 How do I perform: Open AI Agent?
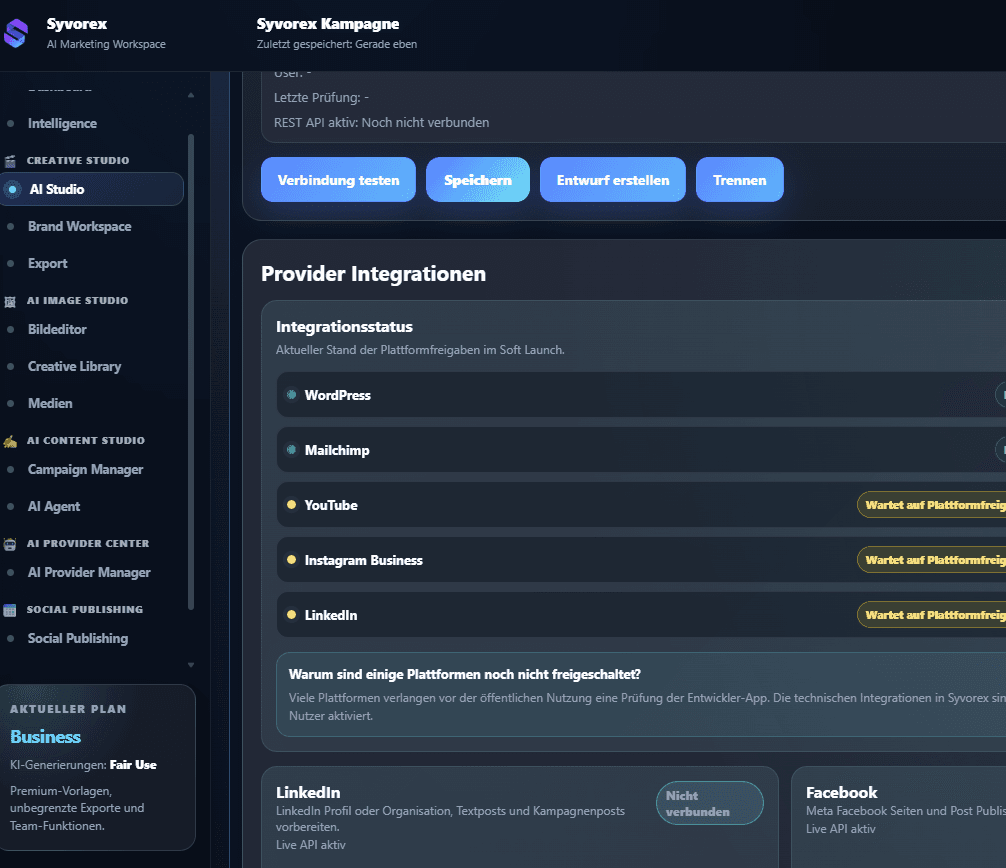(54, 507)
